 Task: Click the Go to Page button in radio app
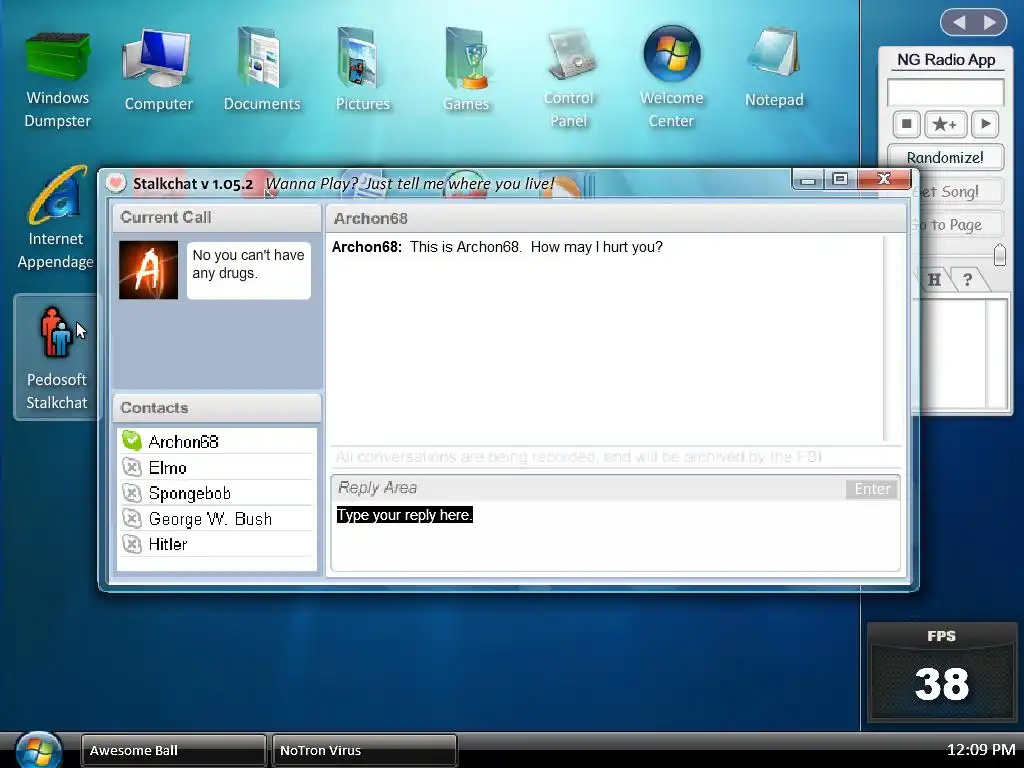(957, 225)
